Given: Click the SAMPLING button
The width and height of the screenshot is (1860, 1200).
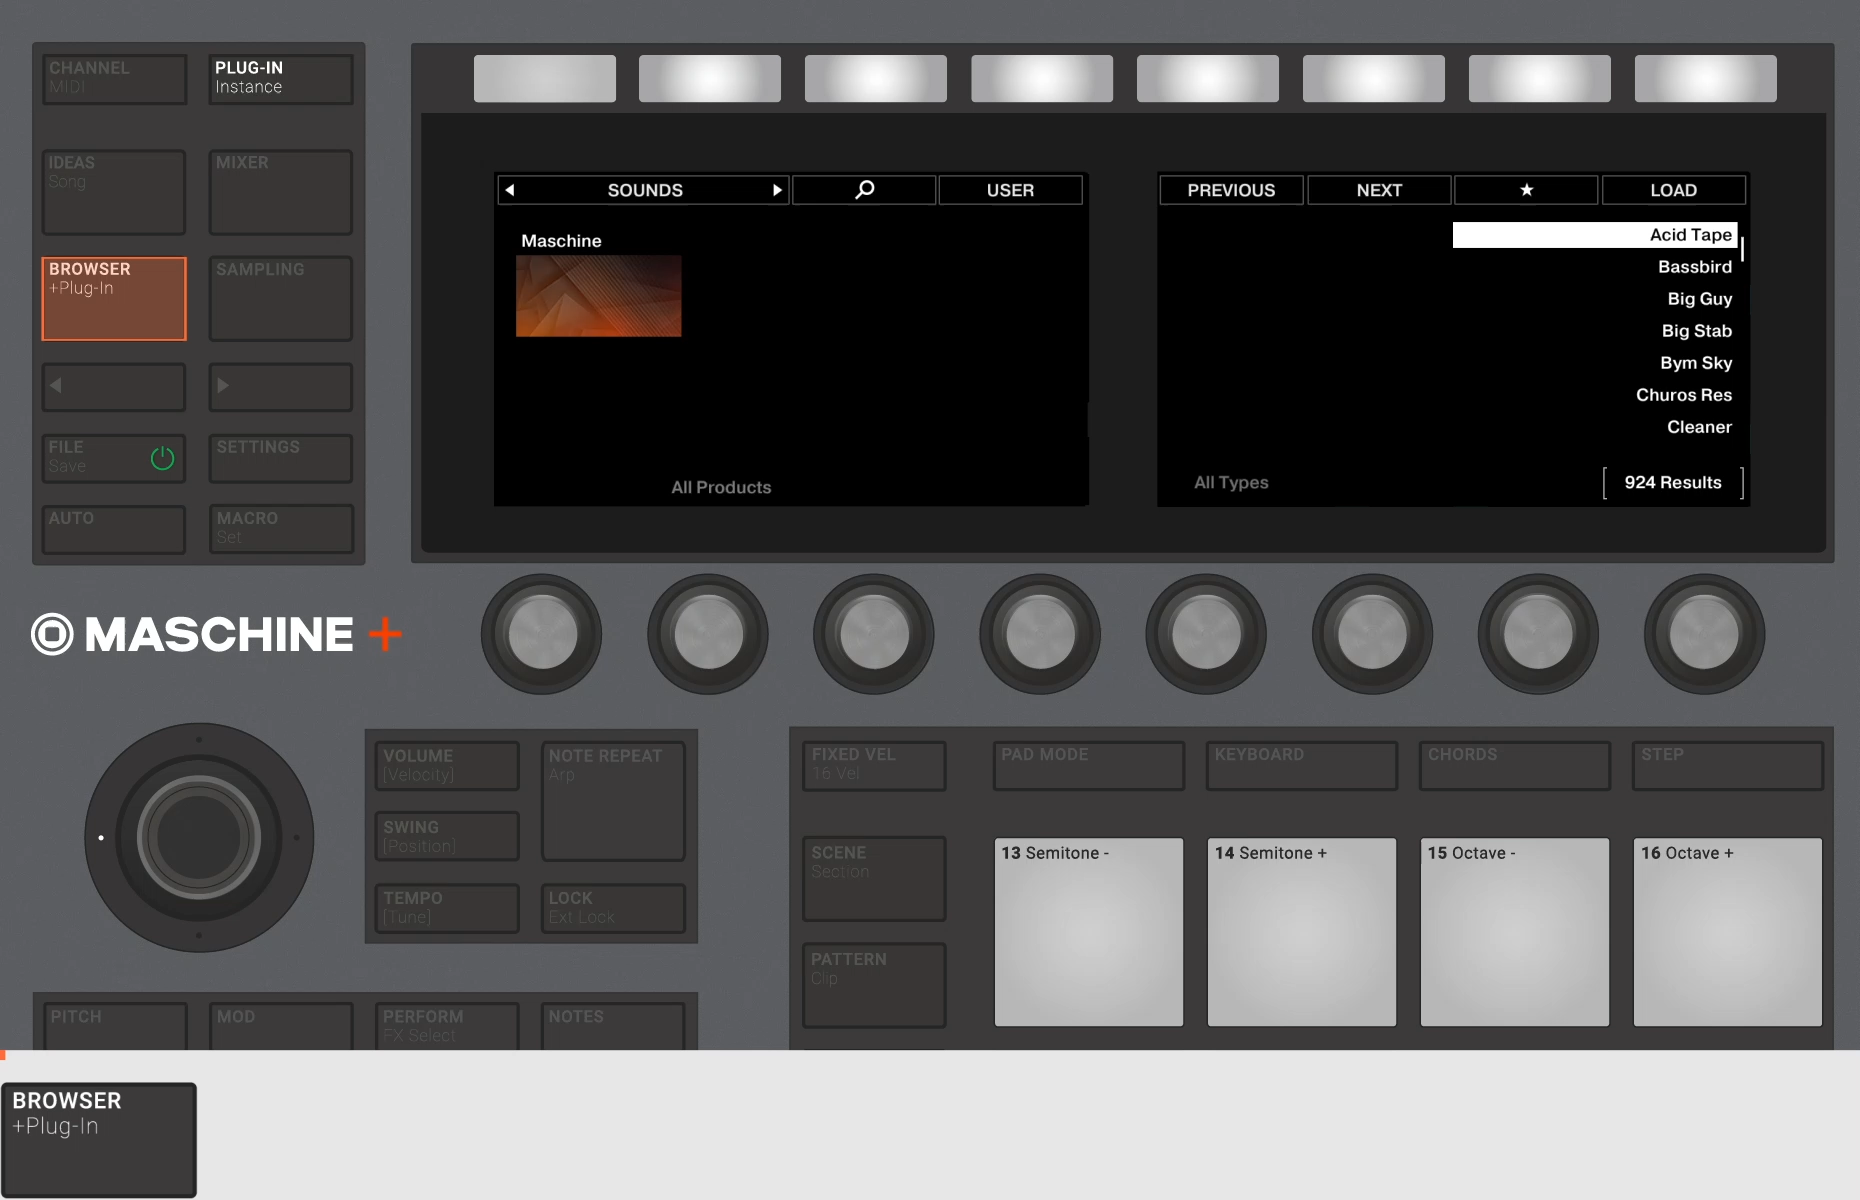Looking at the screenshot, I should (281, 299).
